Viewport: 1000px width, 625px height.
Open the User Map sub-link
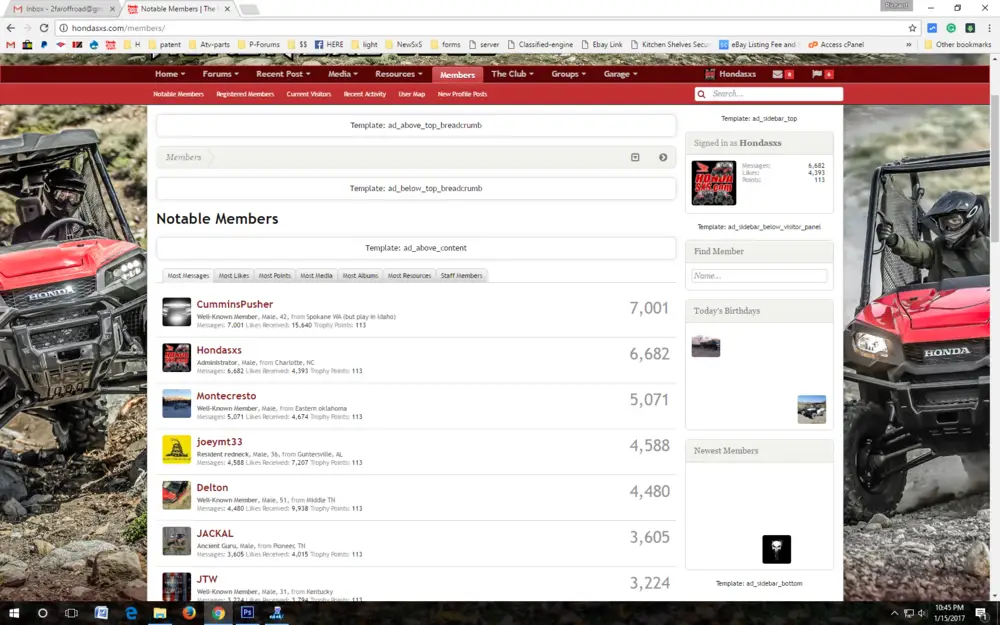(411, 94)
